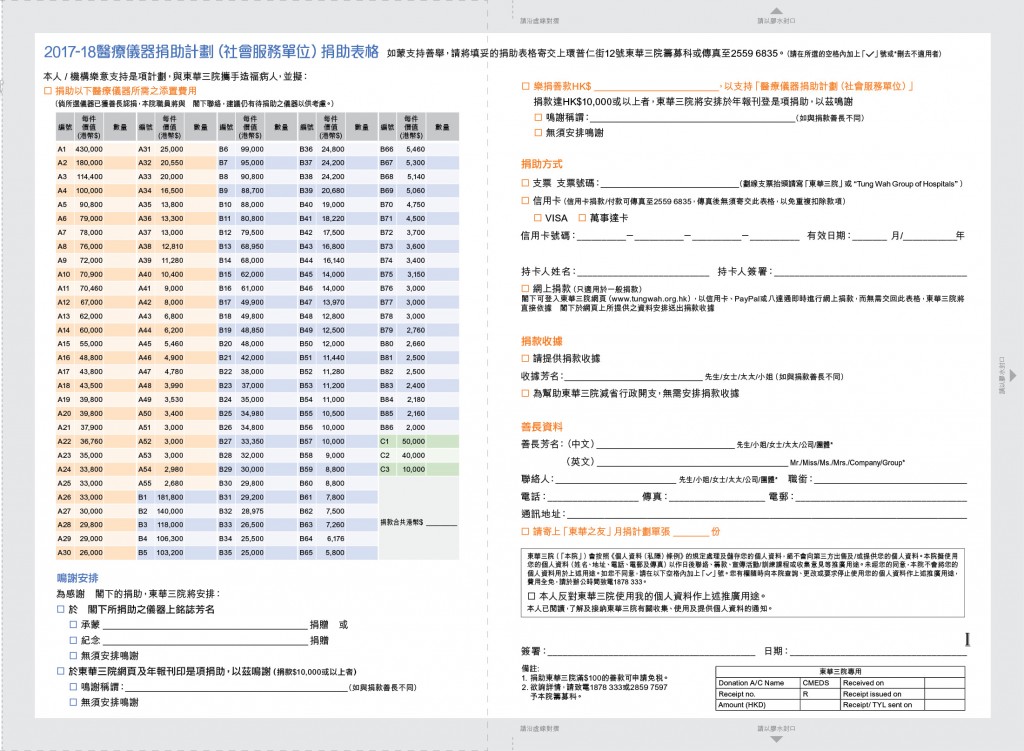Click the 善長資料 section heading
Viewport: 1024px width, 751px height.
click(x=541, y=426)
